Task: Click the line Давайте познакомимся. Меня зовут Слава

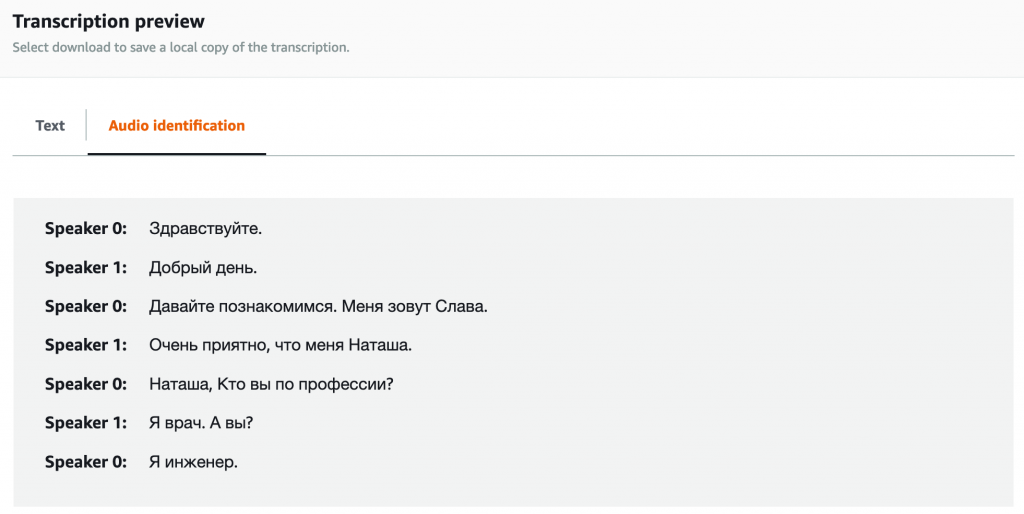Action: click(x=318, y=306)
